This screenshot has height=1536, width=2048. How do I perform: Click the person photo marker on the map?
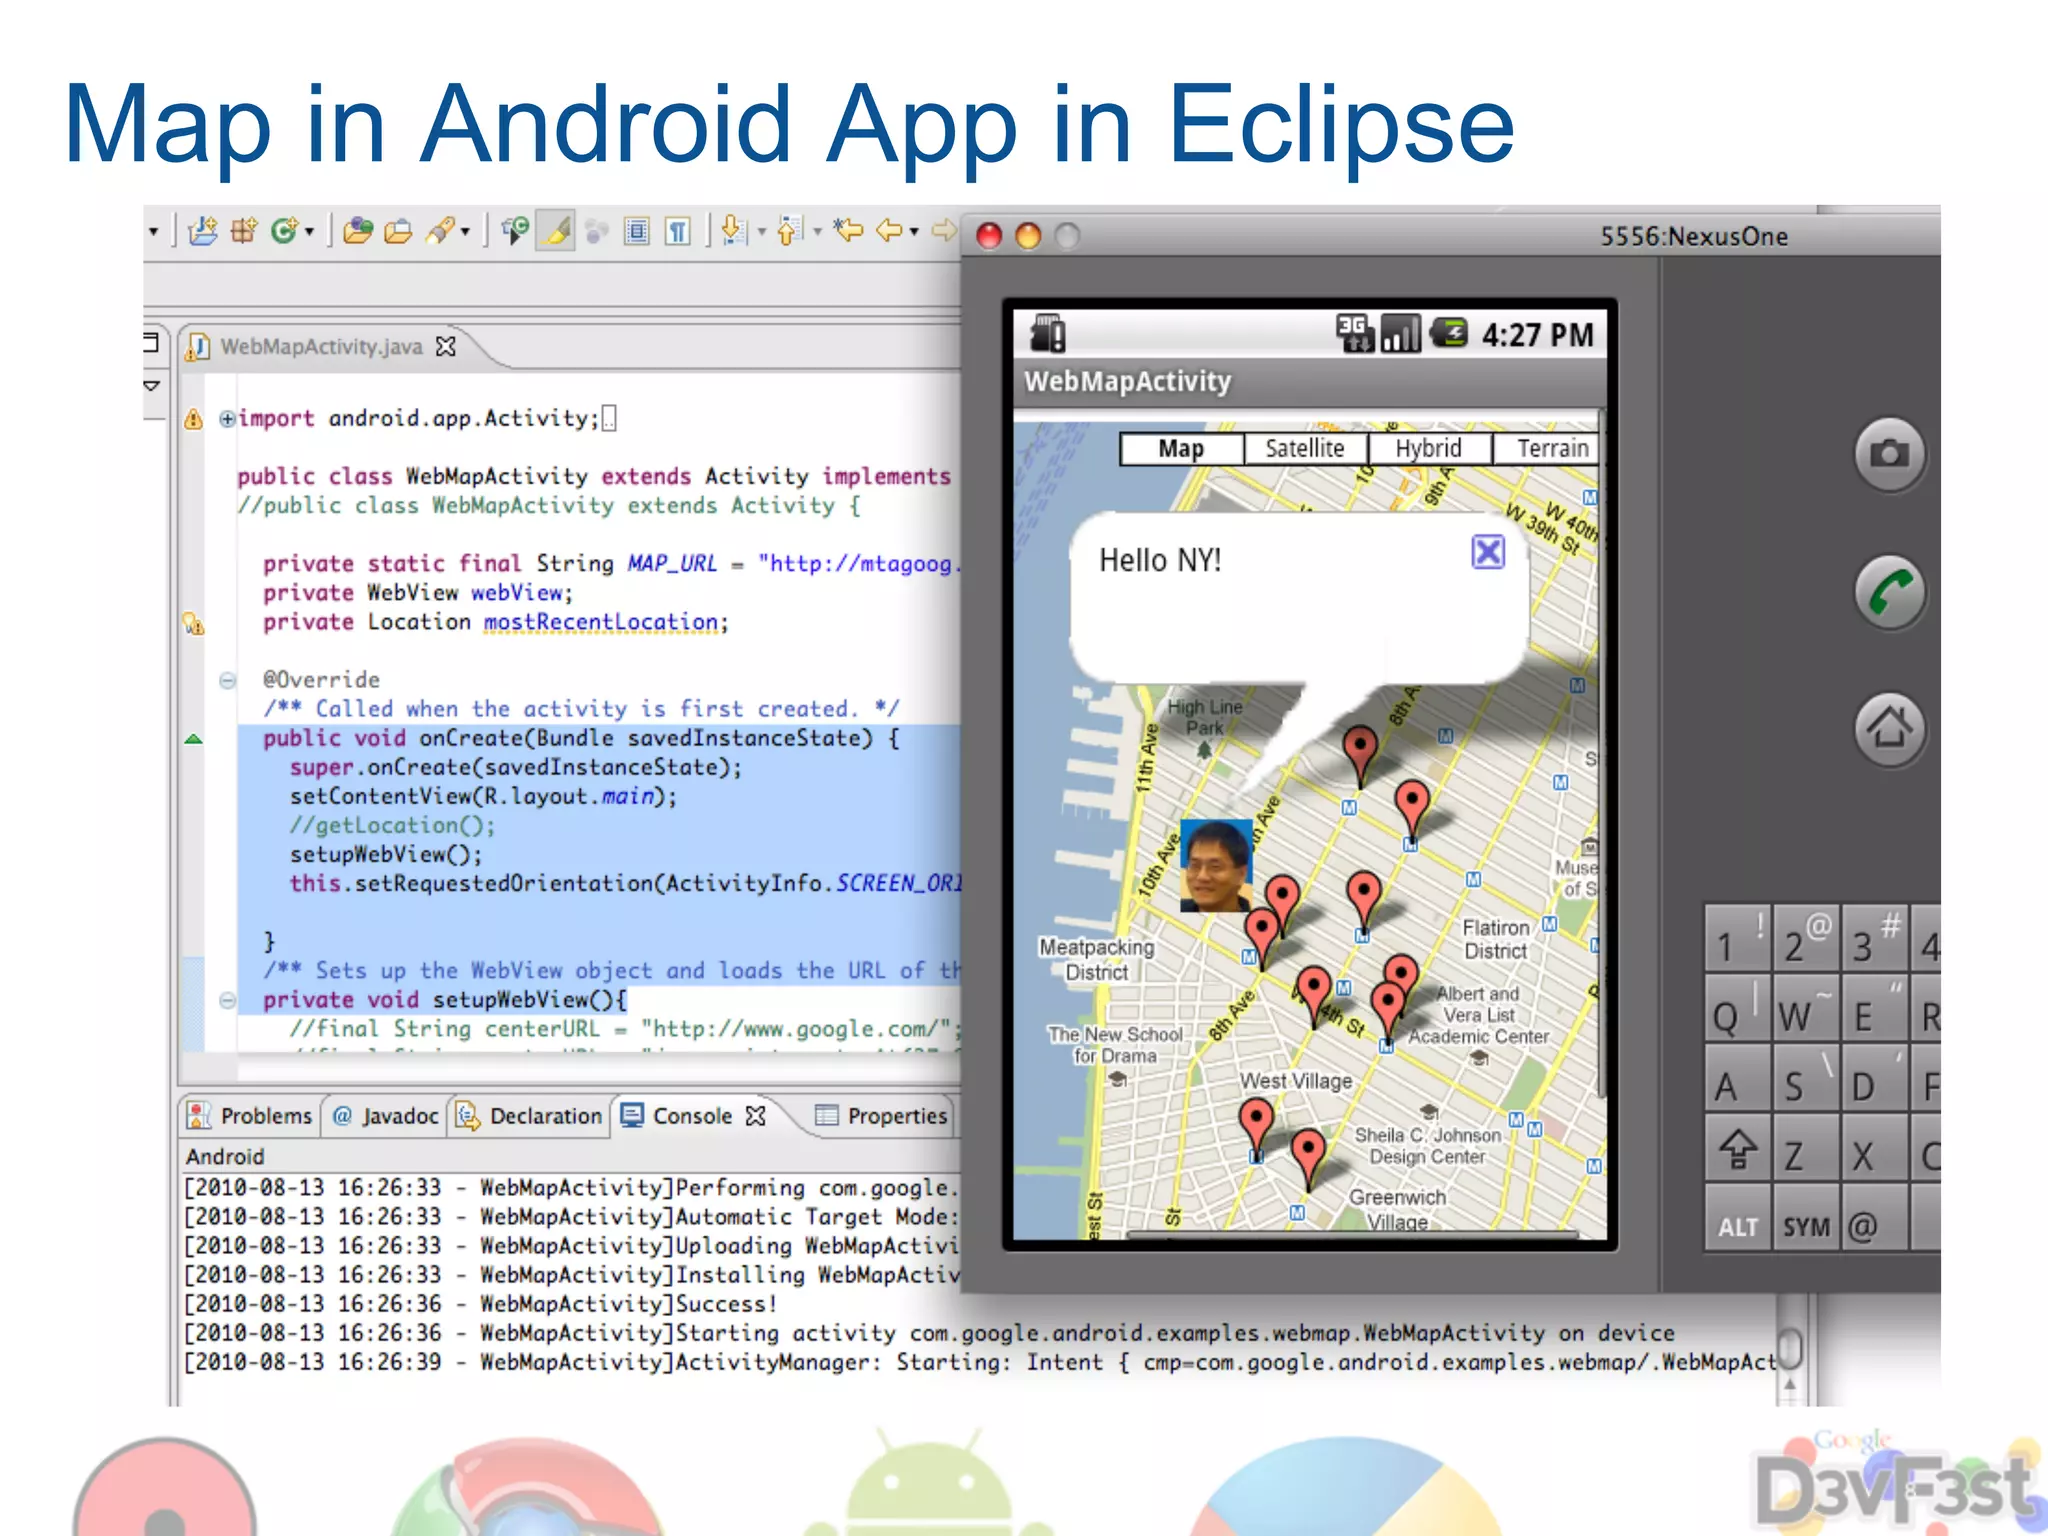click(1216, 866)
